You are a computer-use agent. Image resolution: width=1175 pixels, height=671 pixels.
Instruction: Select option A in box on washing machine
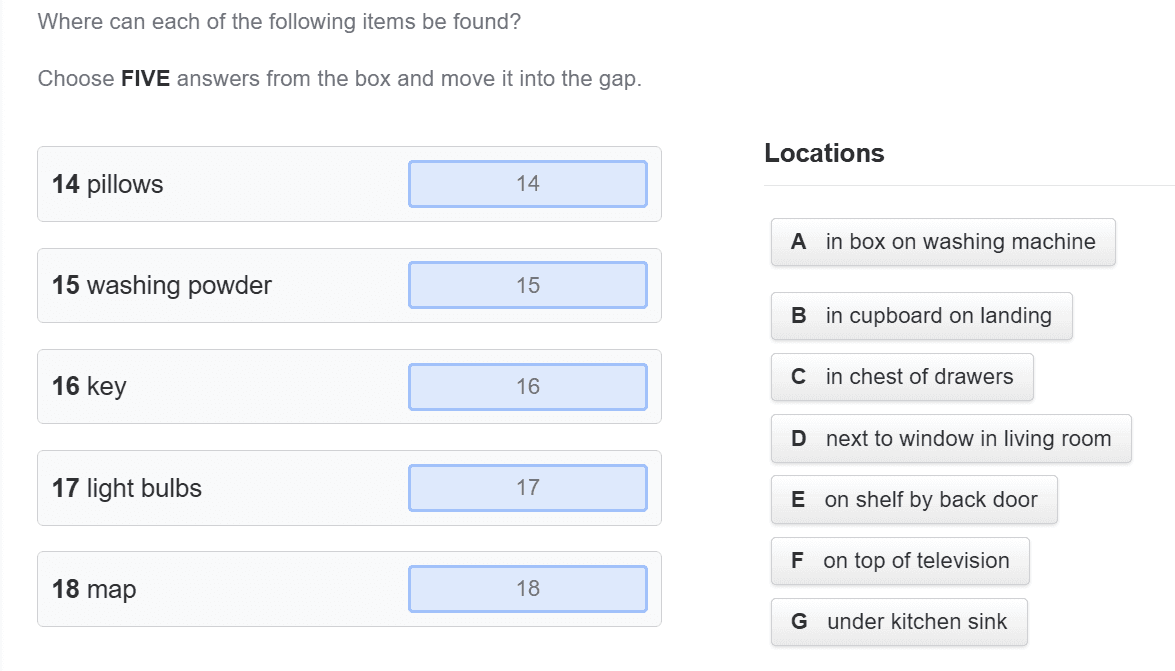(942, 242)
